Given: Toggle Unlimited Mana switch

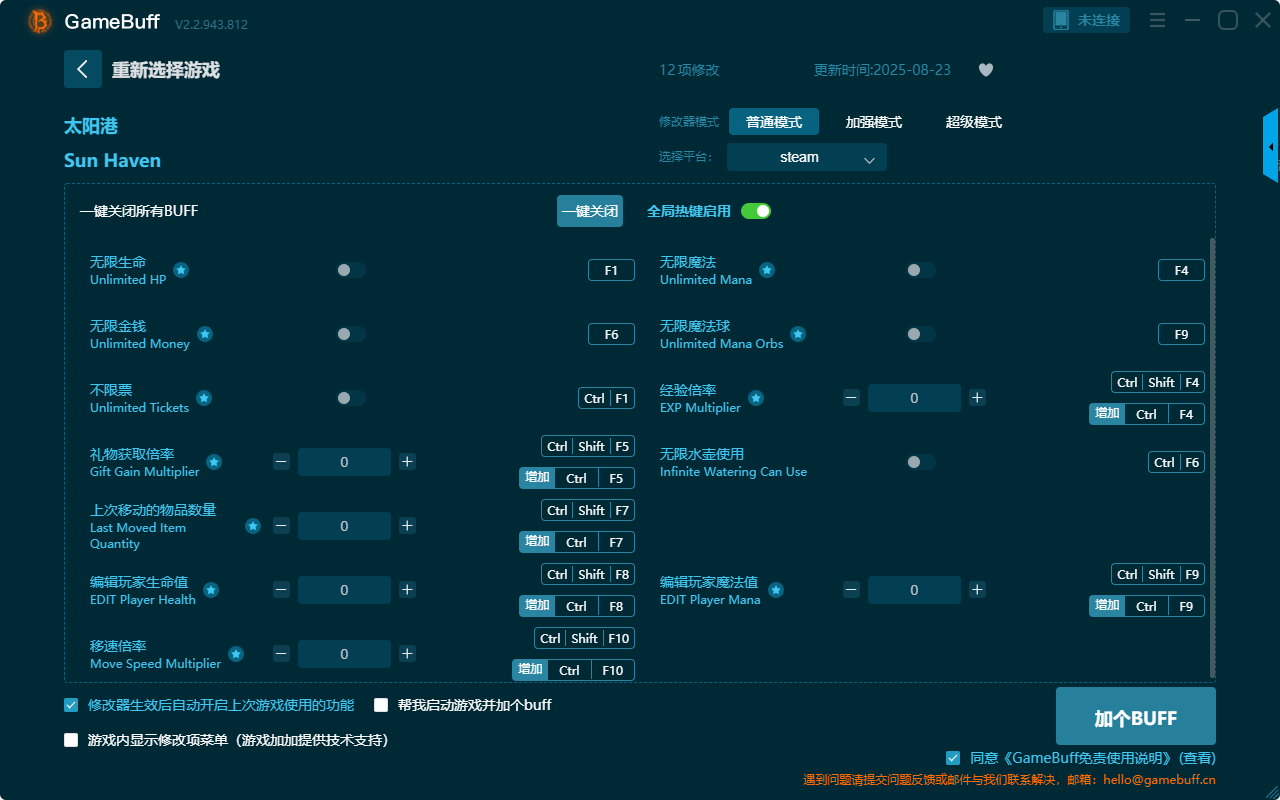Looking at the screenshot, I should point(921,270).
